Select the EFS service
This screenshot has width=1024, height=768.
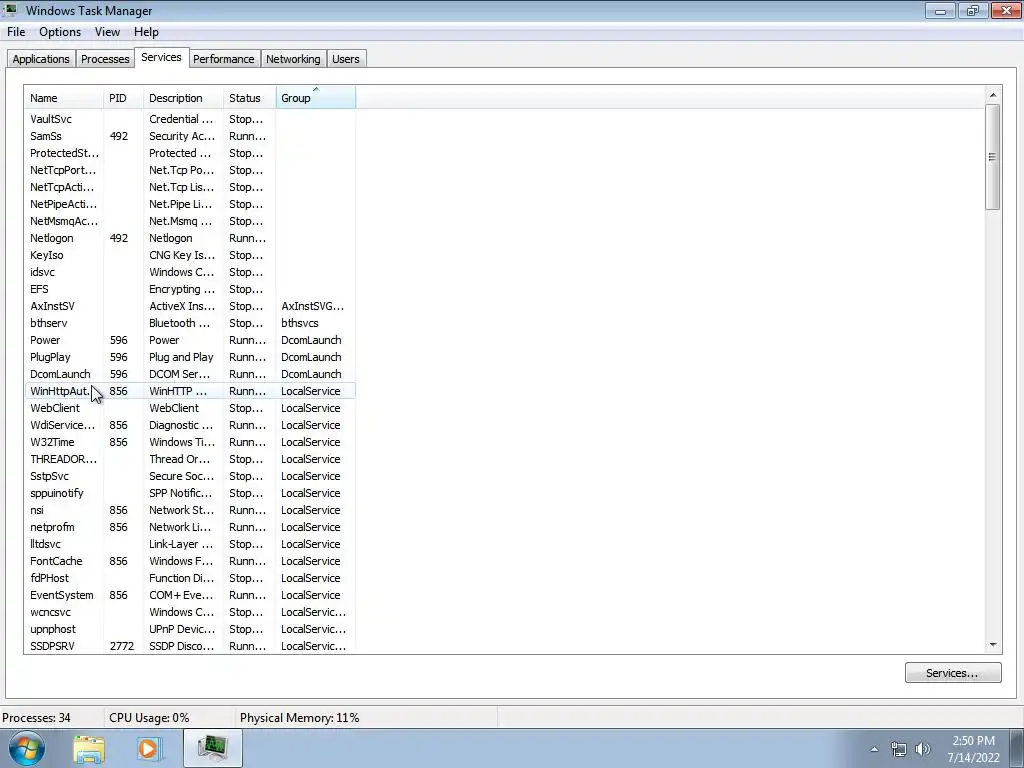coord(39,289)
